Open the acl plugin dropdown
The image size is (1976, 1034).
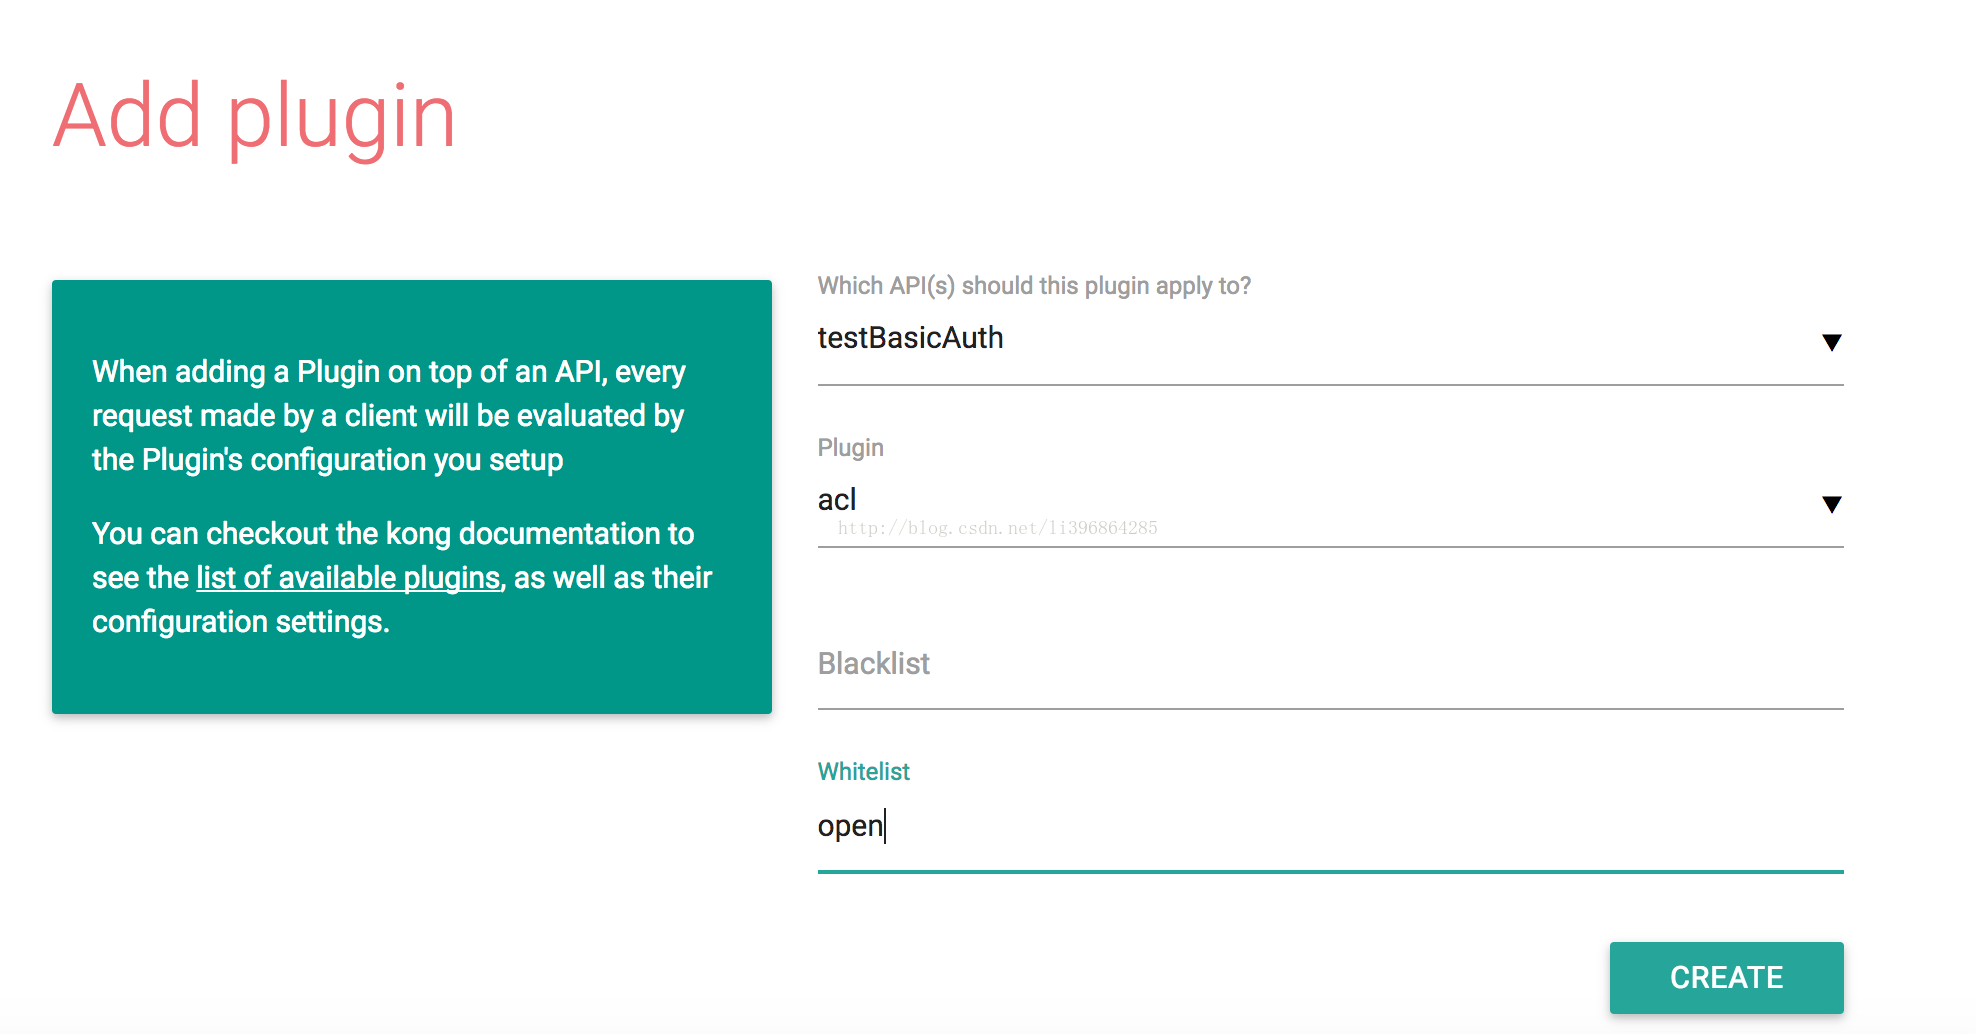pyautogui.click(x=1330, y=502)
